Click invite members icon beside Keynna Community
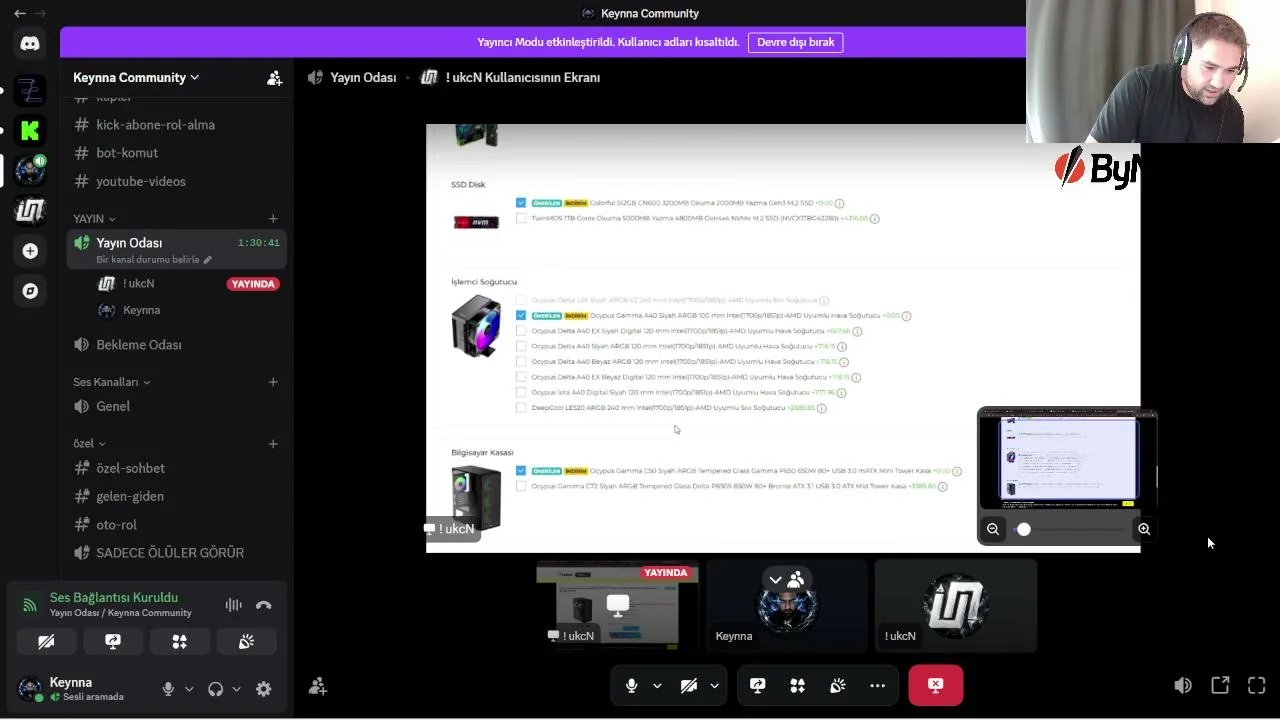This screenshot has width=1280, height=720. click(274, 78)
